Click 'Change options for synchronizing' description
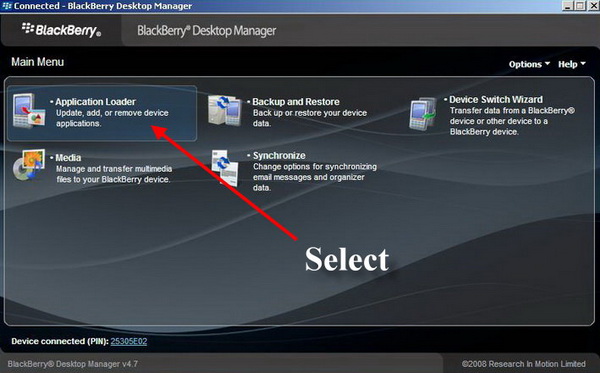 coord(315,177)
